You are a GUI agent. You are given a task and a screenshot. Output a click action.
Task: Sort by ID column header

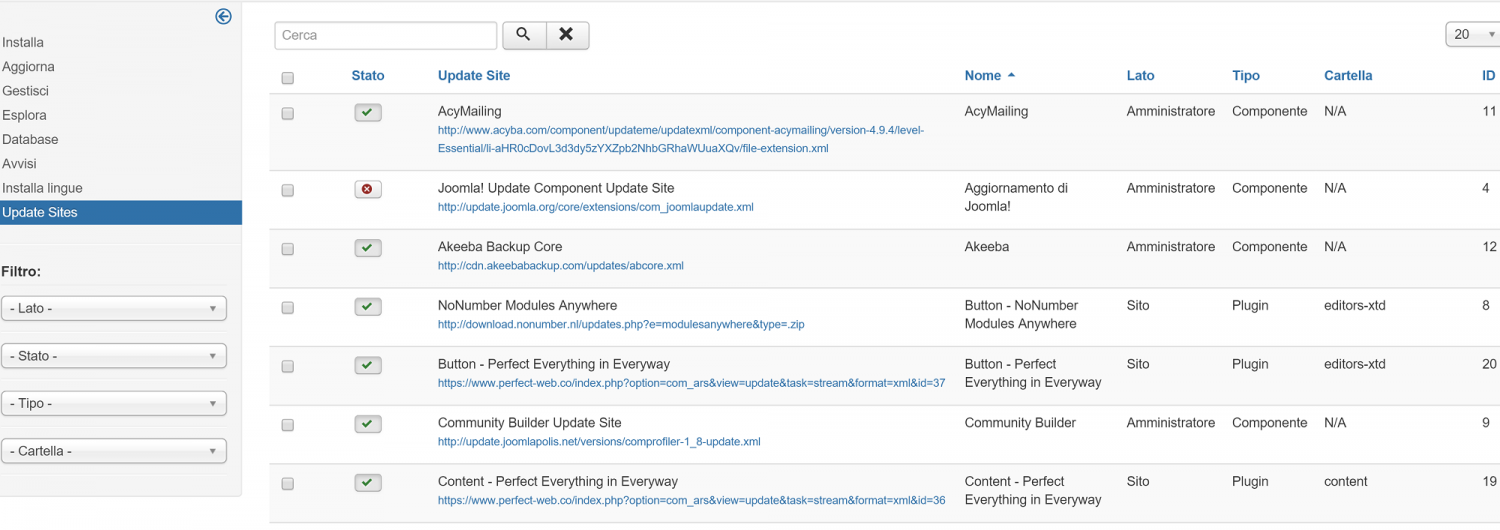pyautogui.click(x=1489, y=76)
